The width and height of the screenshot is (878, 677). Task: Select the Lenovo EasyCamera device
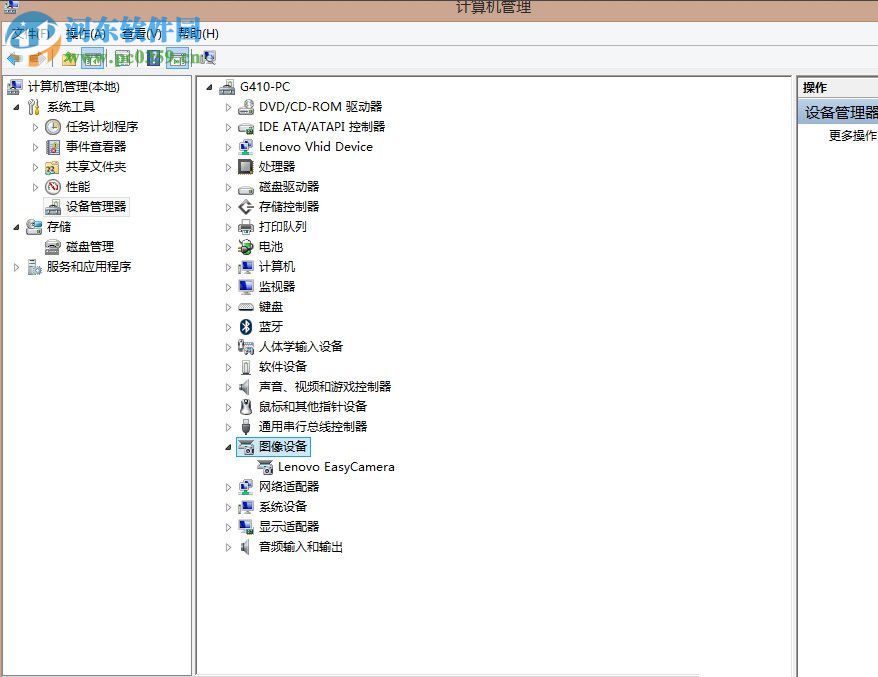point(336,466)
